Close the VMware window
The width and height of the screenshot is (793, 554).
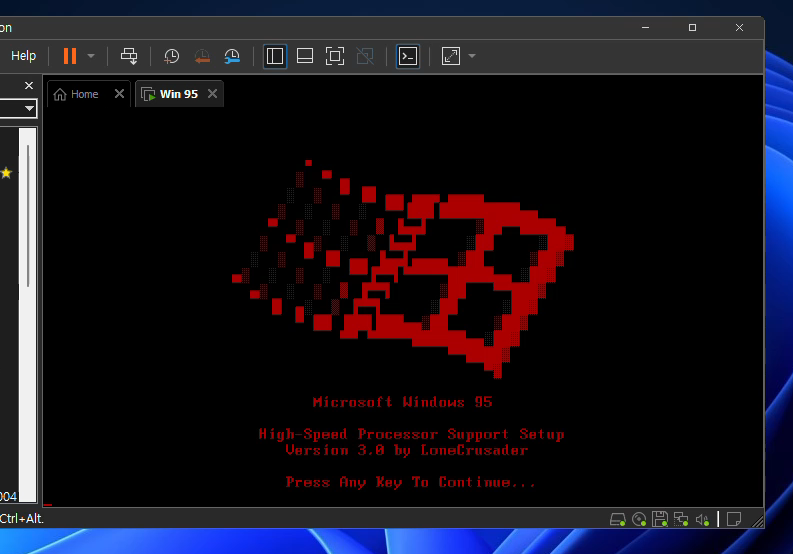pos(739,27)
